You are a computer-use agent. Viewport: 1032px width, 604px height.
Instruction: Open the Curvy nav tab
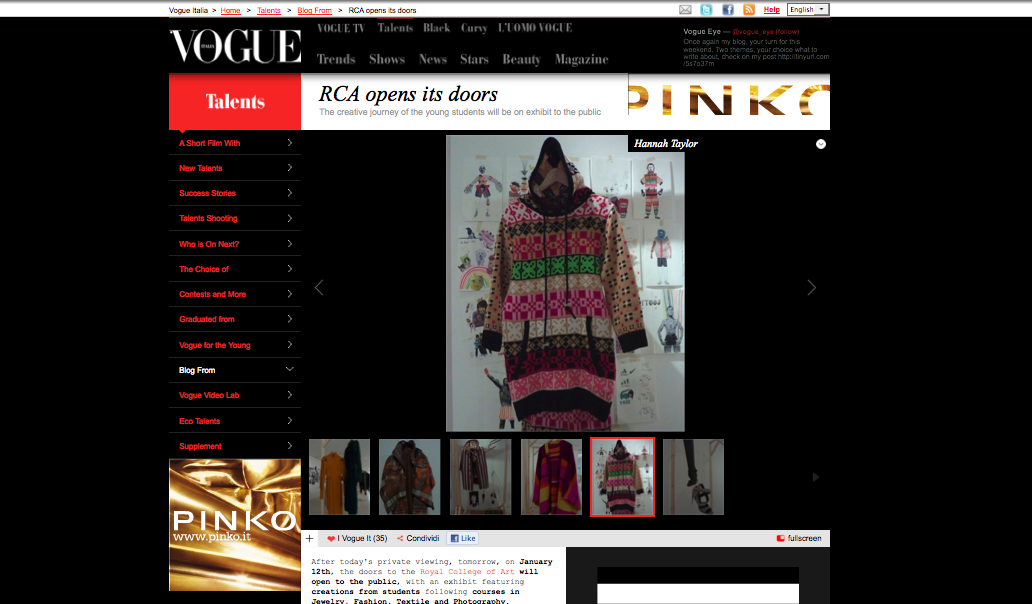pyautogui.click(x=474, y=28)
